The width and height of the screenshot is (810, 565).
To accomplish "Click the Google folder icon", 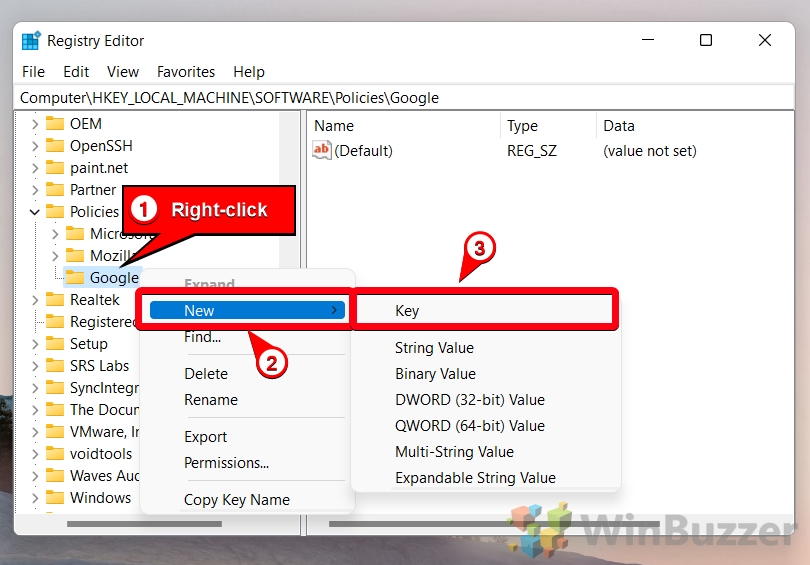I will (x=75, y=277).
